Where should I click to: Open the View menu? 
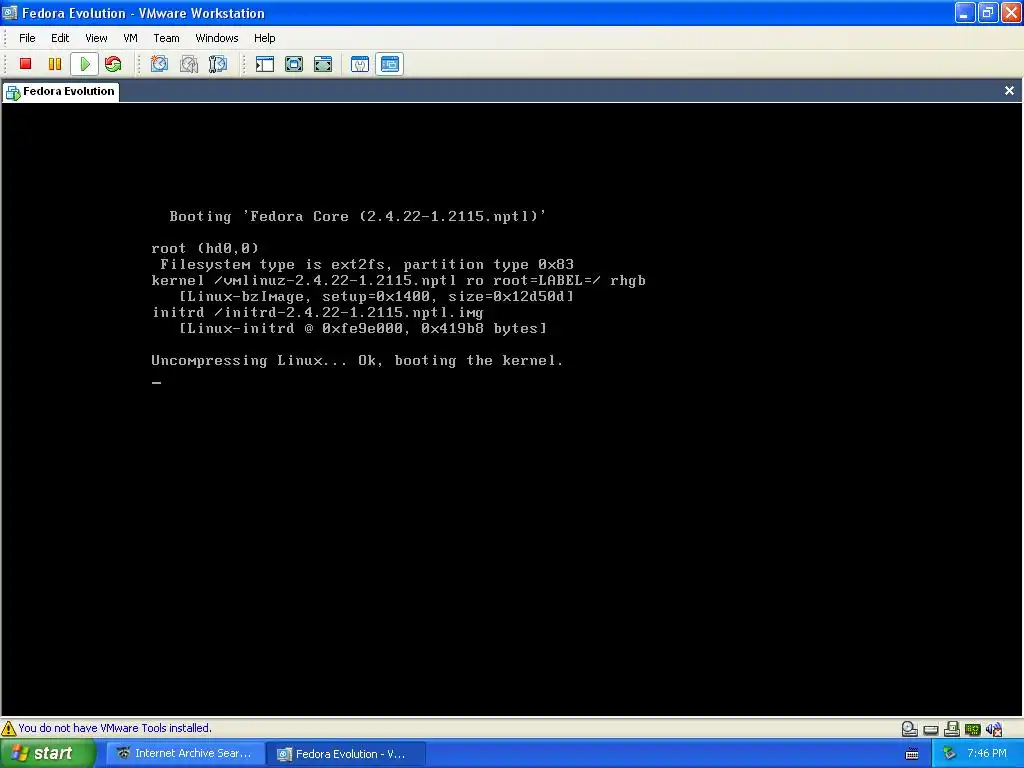point(96,38)
